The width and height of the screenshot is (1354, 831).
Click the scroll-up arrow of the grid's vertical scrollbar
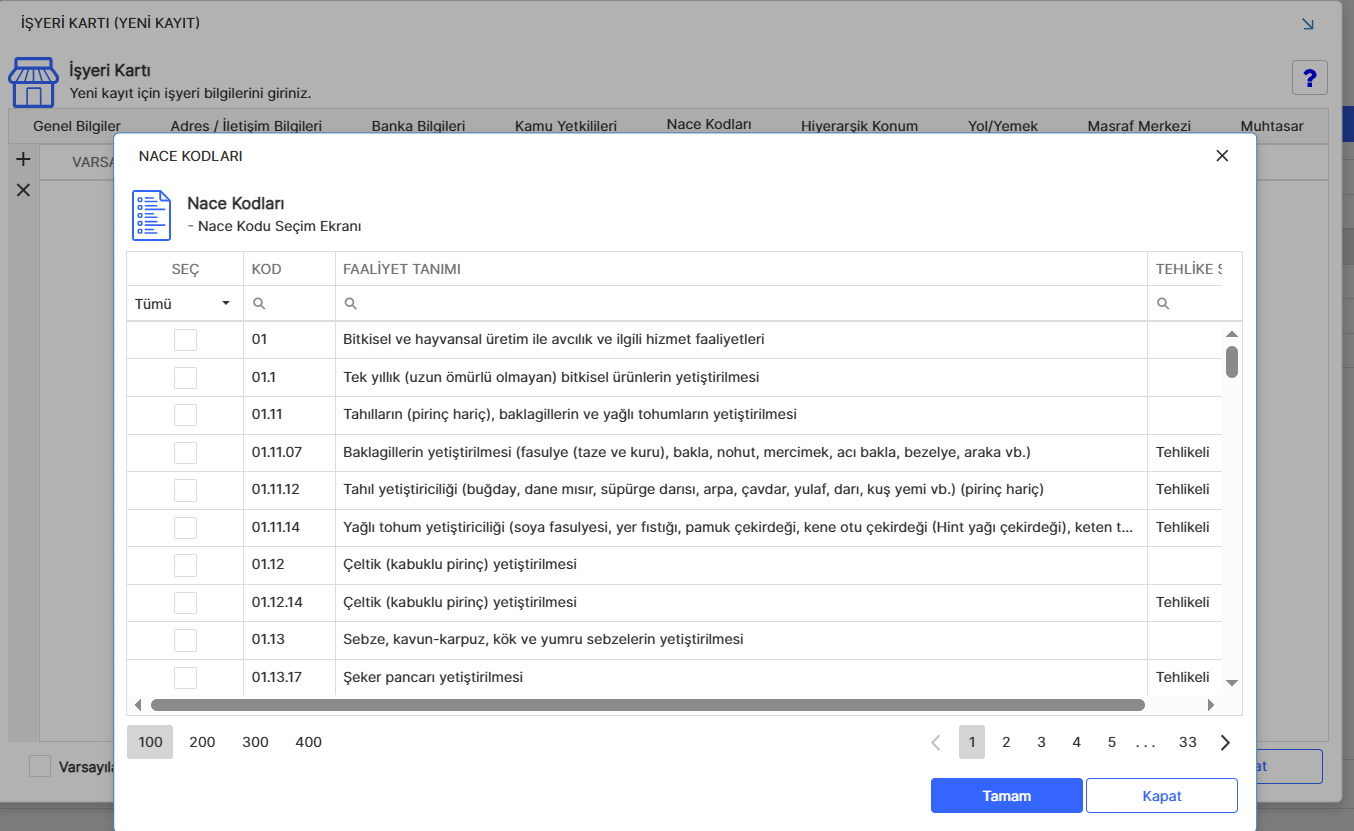coord(1232,334)
